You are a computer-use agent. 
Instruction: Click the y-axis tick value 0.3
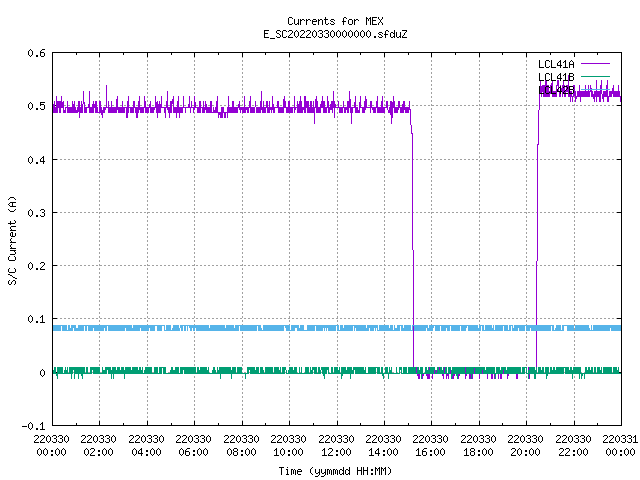[x=36, y=213]
